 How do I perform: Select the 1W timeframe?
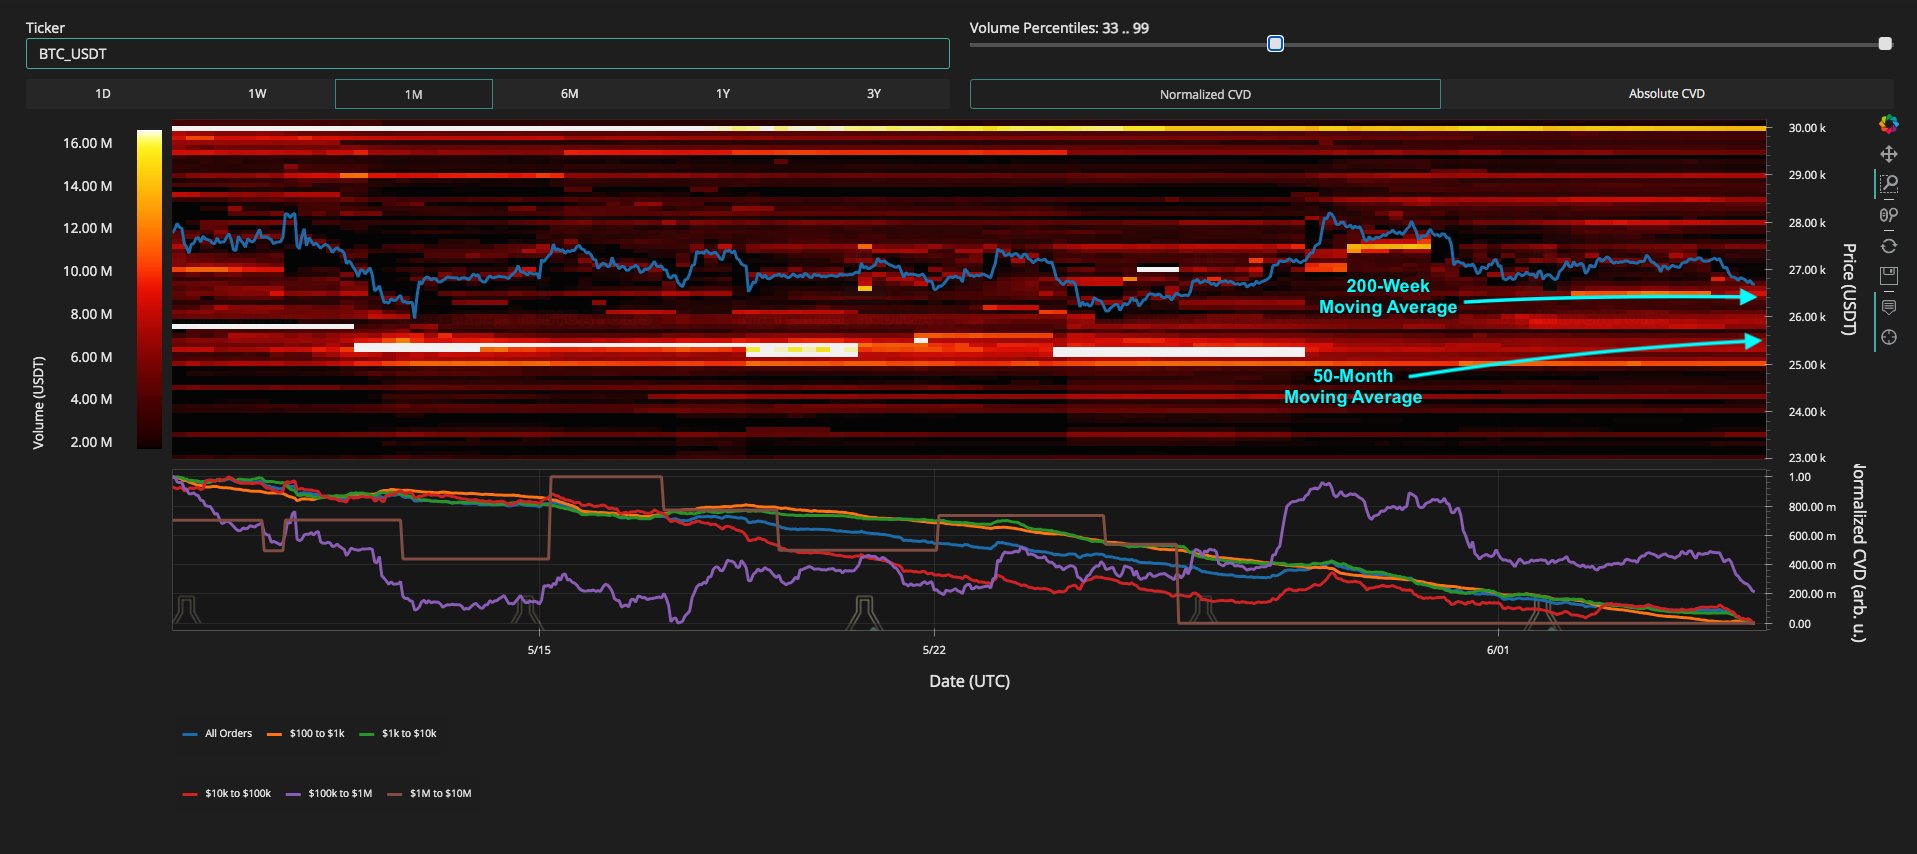(257, 94)
